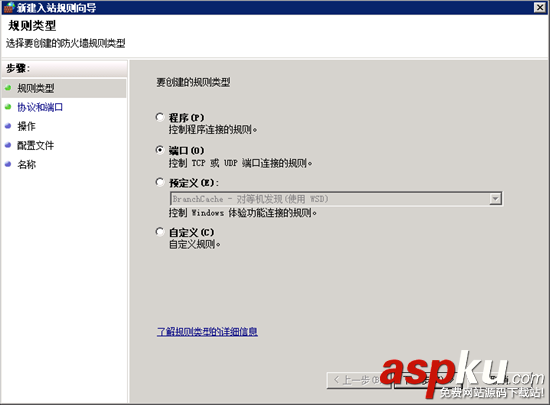
Task: Click the predefined rule dropdown arrow
Action: pos(495,199)
